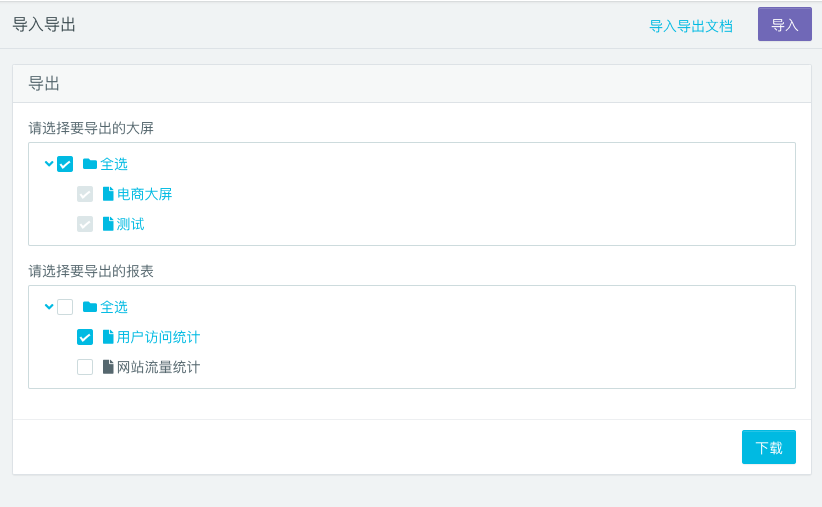Uncheck 全选 checkbox in 大屏 tree

pos(65,164)
